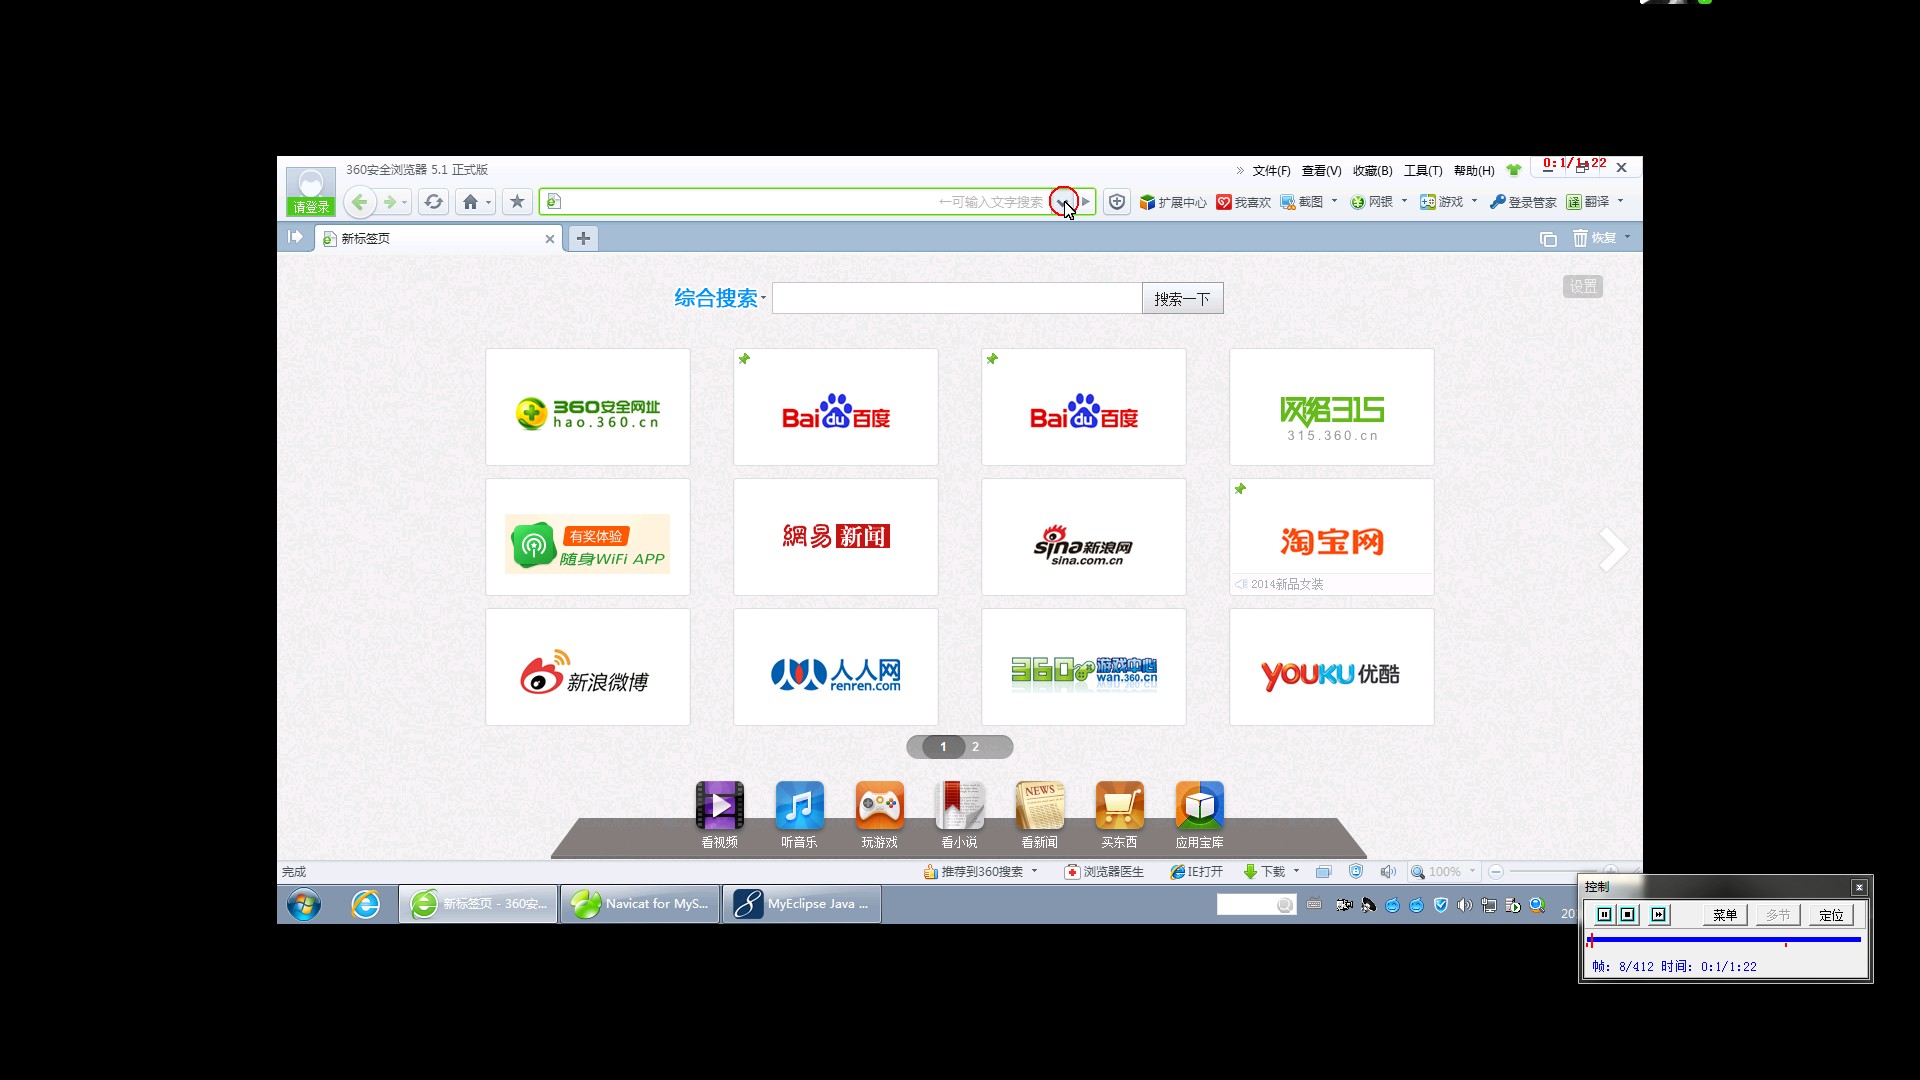Switch to Navicat for MySQL taskbar button
The image size is (1920, 1080).
640,904
